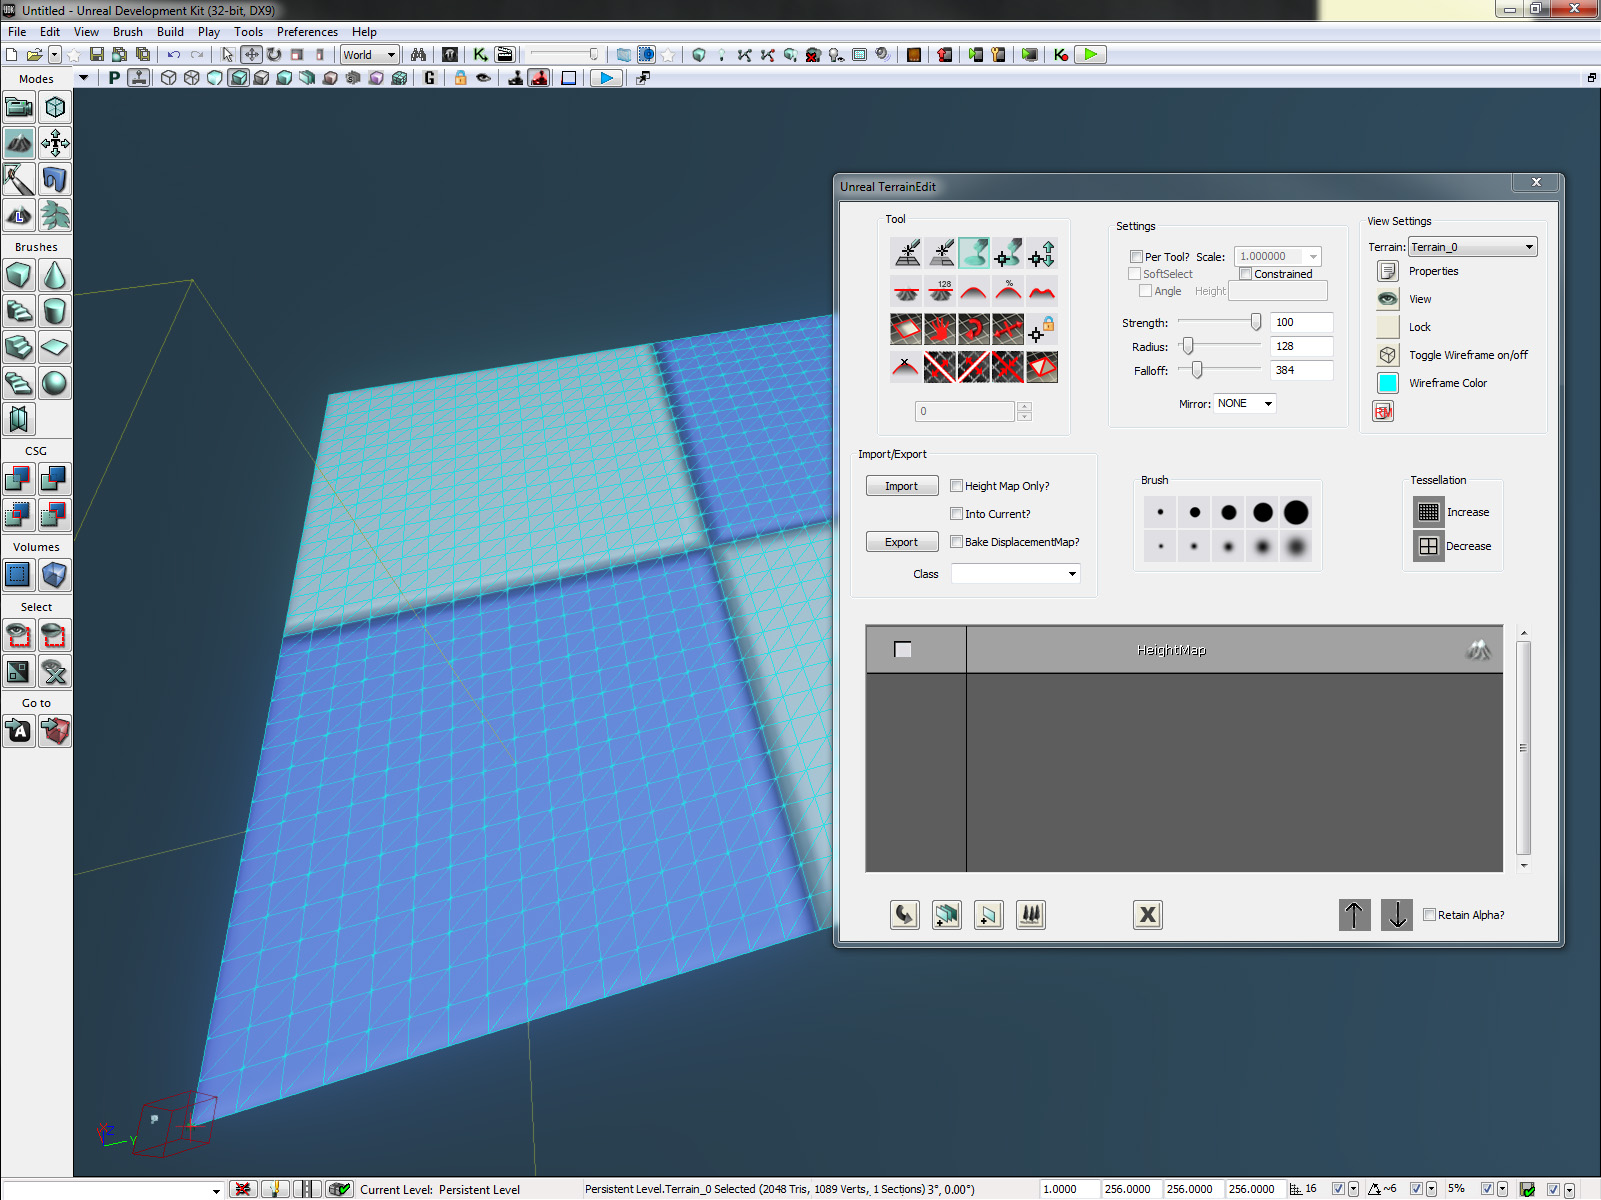
Task: Move terrain layer up with arrow
Action: point(1355,915)
